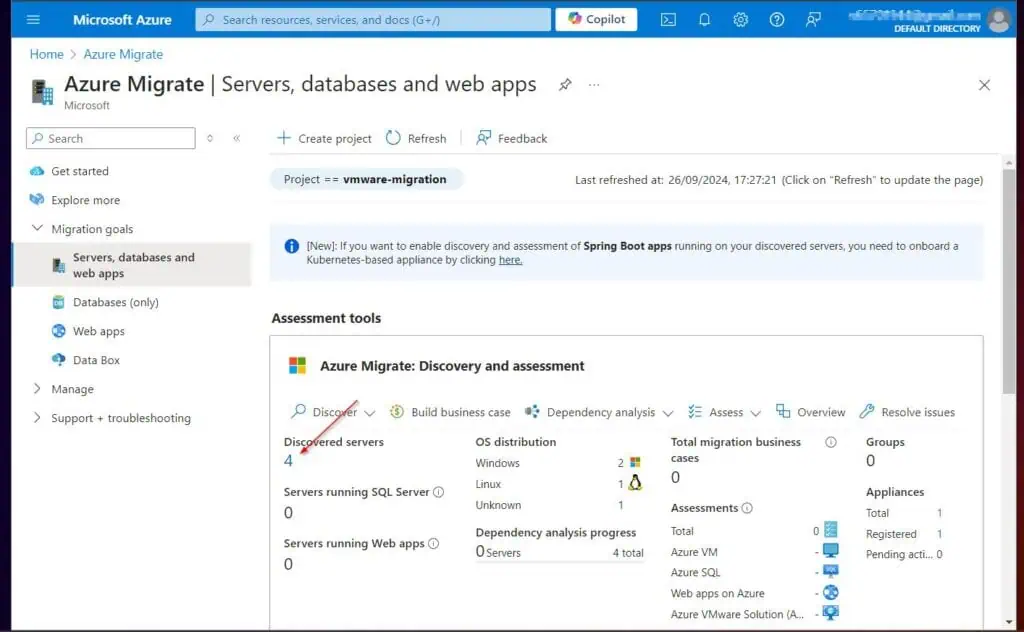Focus the global search resources box
The image size is (1024, 632).
[x=373, y=20]
